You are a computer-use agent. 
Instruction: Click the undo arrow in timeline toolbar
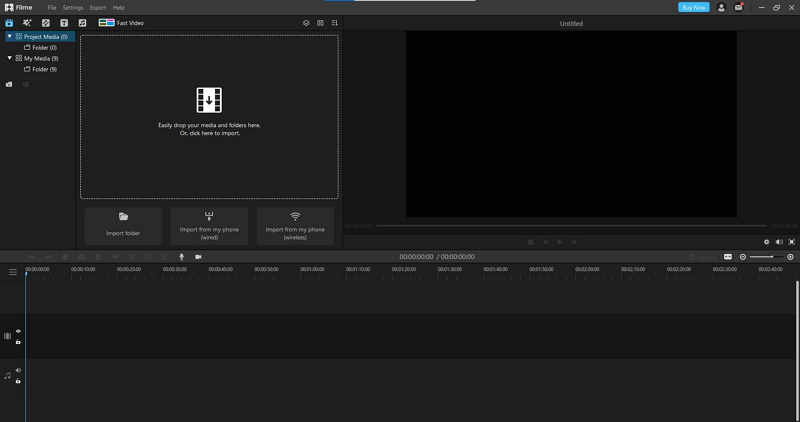click(x=32, y=257)
